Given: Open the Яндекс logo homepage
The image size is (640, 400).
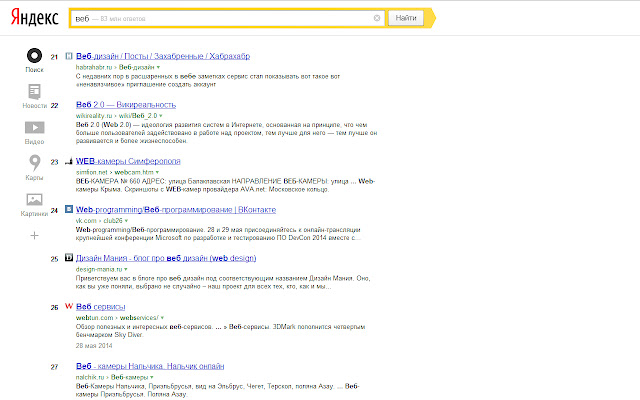Looking at the screenshot, I should tap(32, 18).
